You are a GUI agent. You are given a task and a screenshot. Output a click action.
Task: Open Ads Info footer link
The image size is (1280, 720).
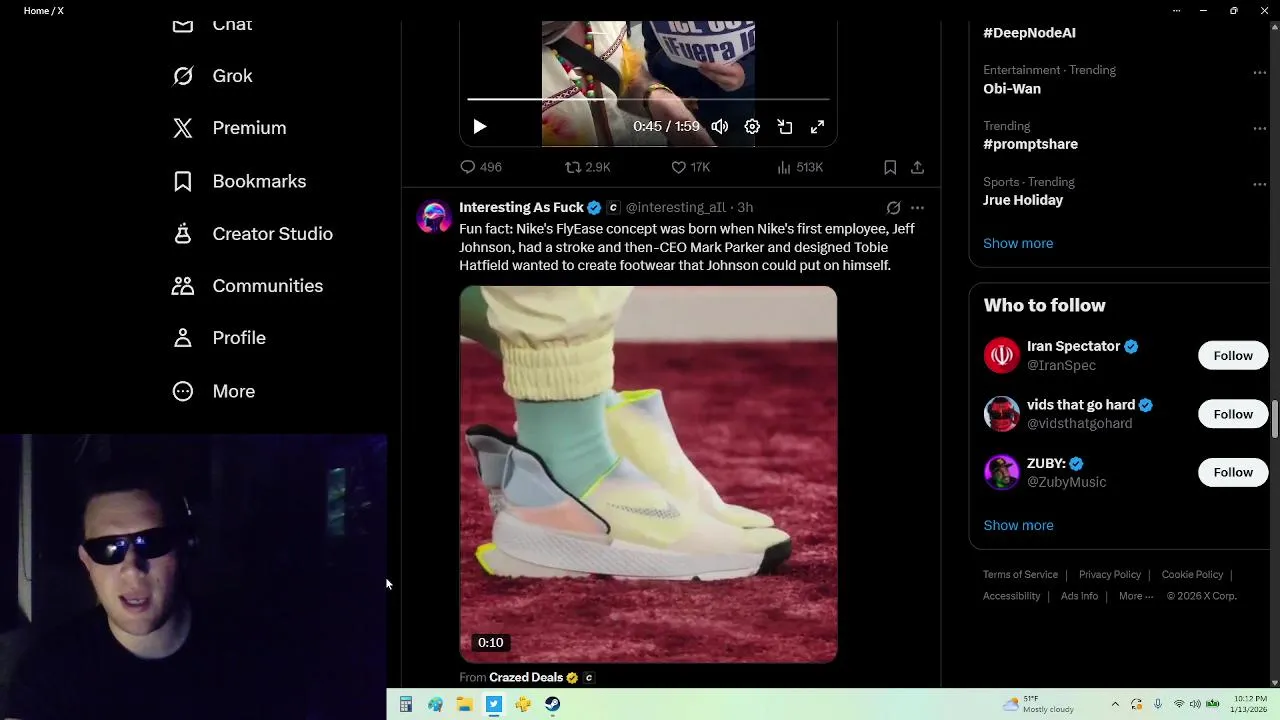[x=1079, y=596]
